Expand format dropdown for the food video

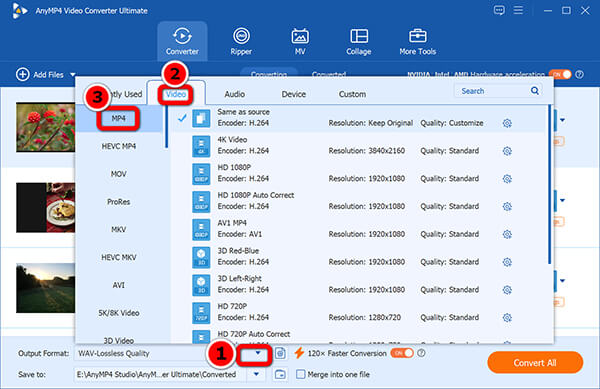click(x=562, y=200)
